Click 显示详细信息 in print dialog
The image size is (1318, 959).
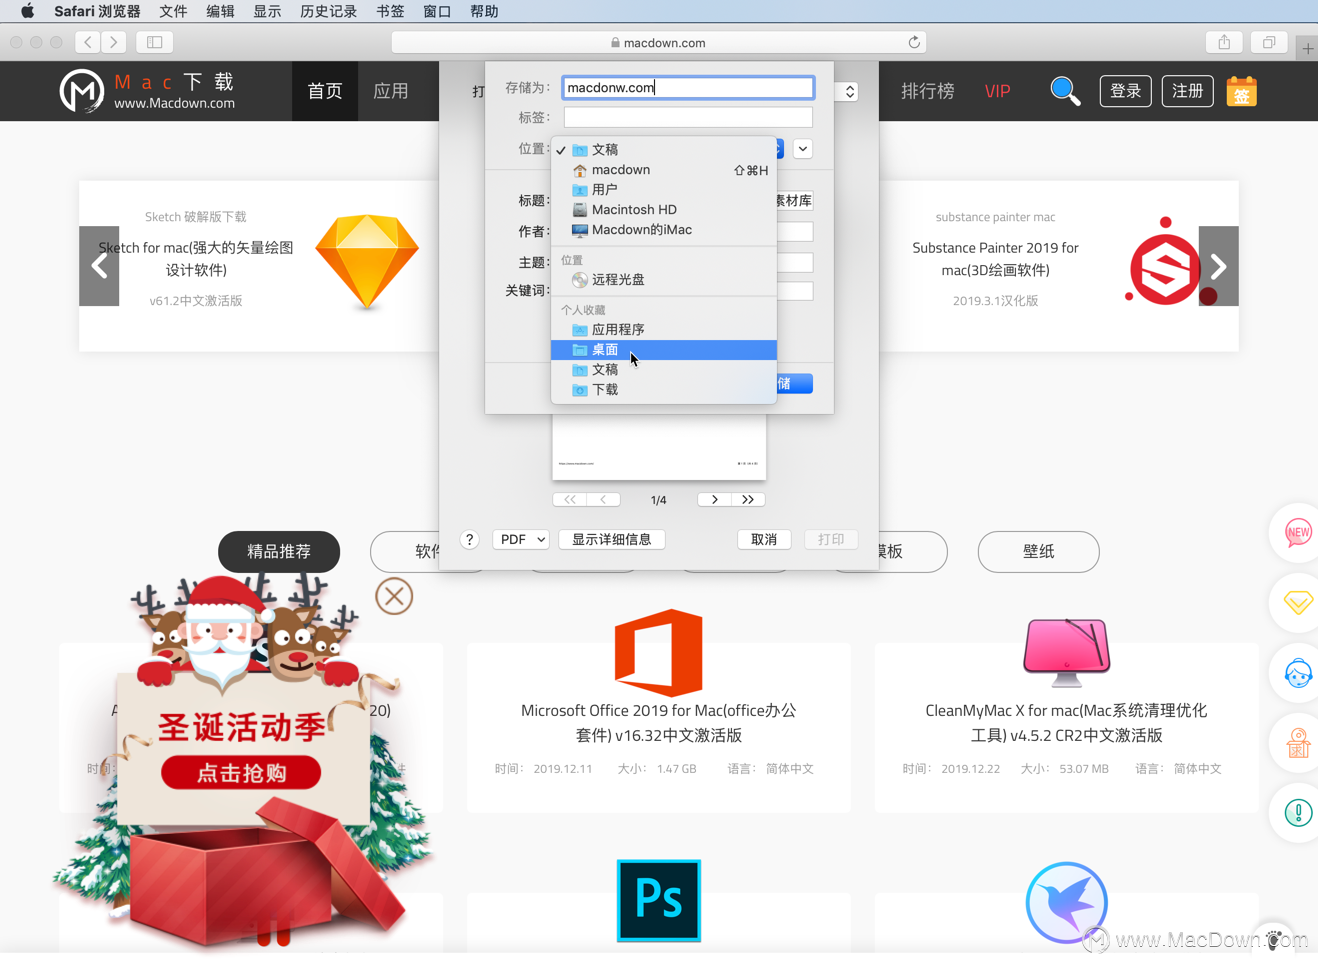click(612, 539)
